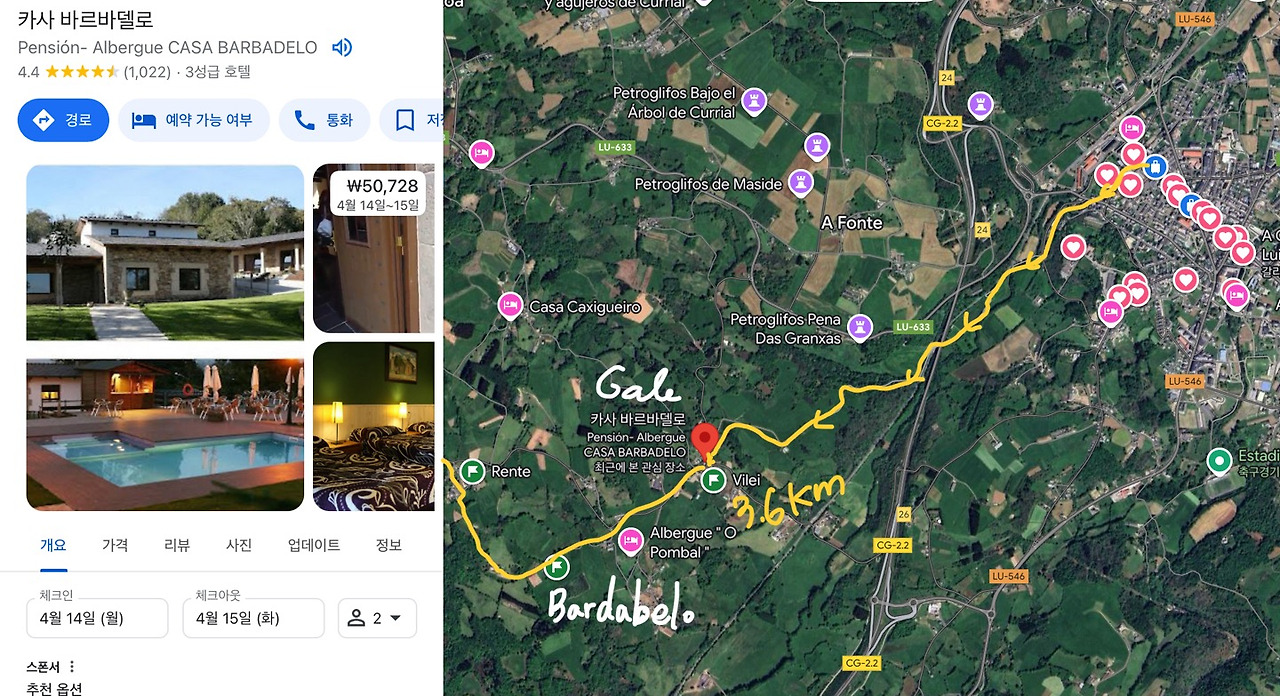Click the Albergue O Pombal lodging pin
The height and width of the screenshot is (696, 1280).
pyautogui.click(x=631, y=541)
